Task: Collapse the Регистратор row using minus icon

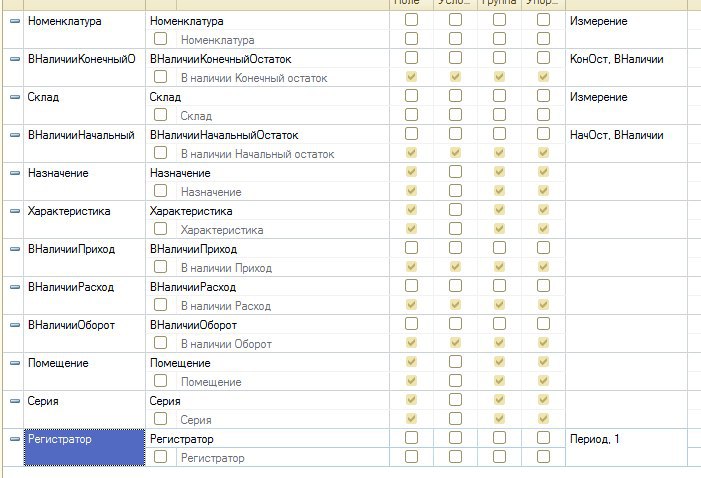Action: pos(15,439)
